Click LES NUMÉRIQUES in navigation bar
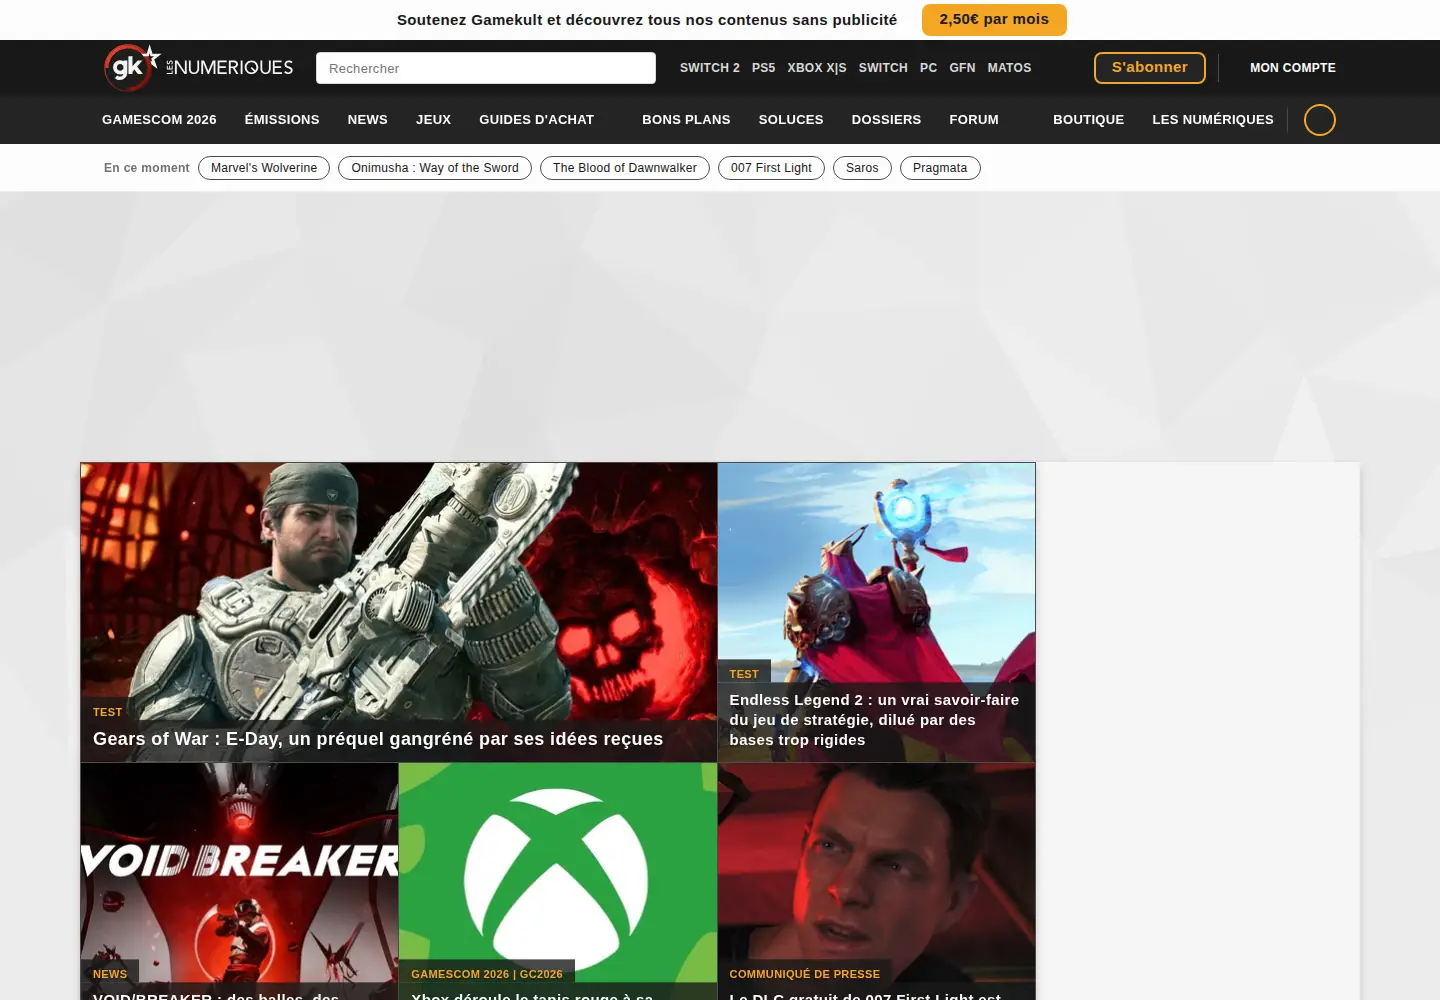This screenshot has height=1000, width=1440. 1213,120
